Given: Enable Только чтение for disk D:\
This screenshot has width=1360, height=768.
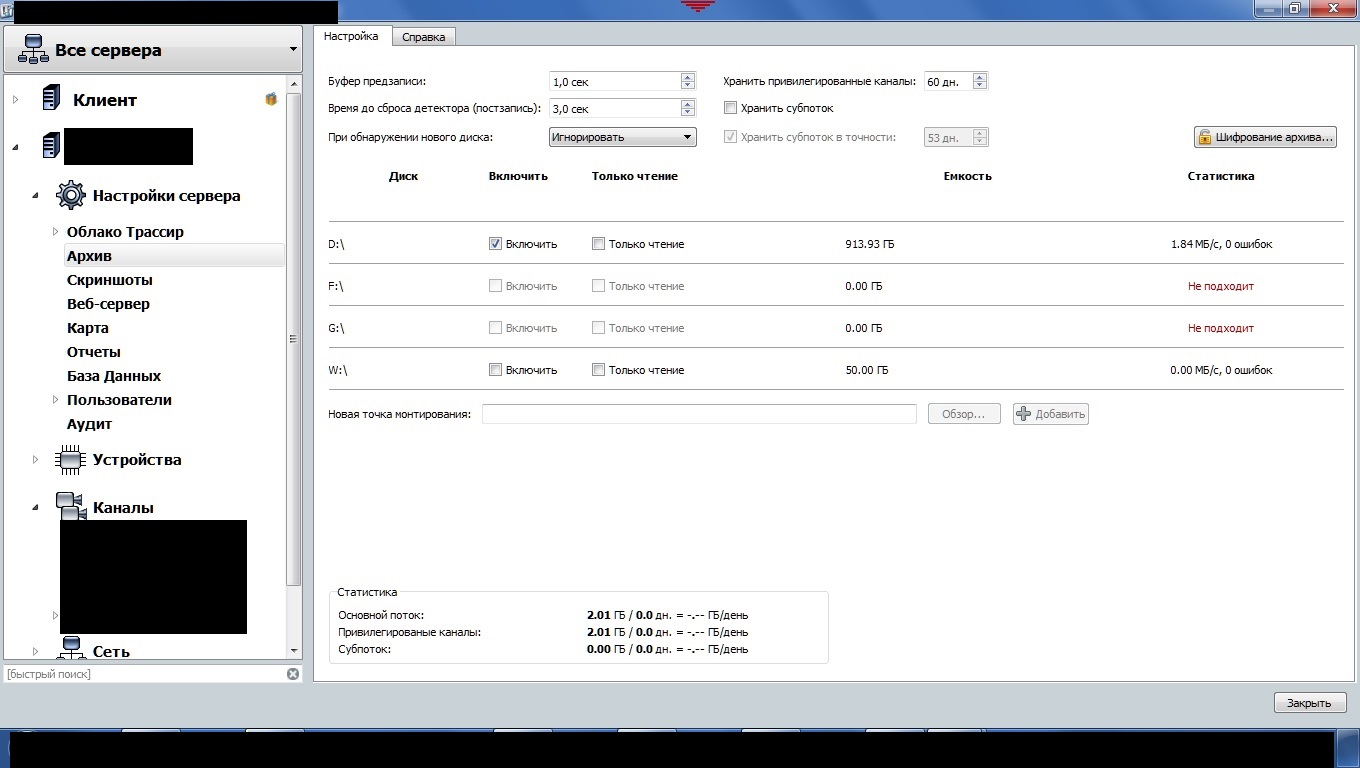Looking at the screenshot, I should pyautogui.click(x=598, y=244).
